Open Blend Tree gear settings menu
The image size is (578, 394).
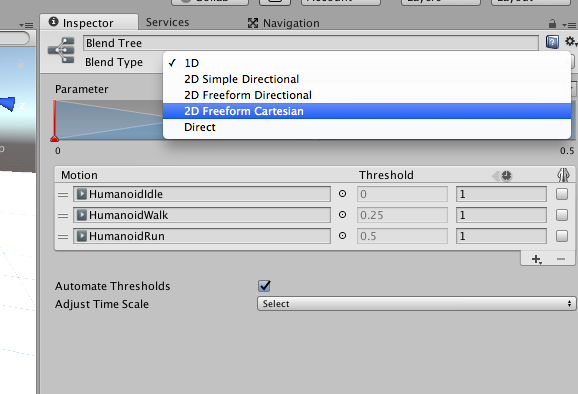tap(571, 42)
